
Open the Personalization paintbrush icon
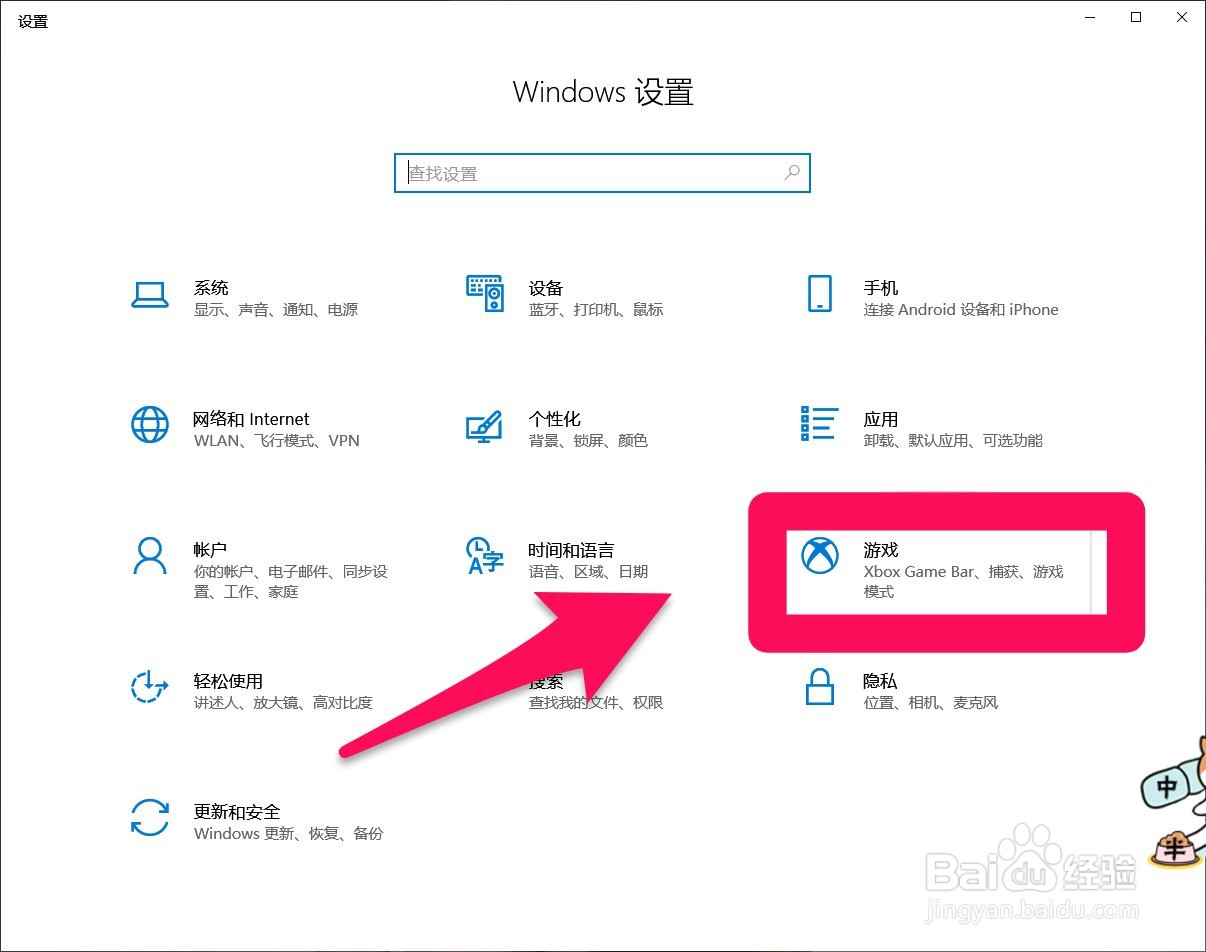coord(484,425)
